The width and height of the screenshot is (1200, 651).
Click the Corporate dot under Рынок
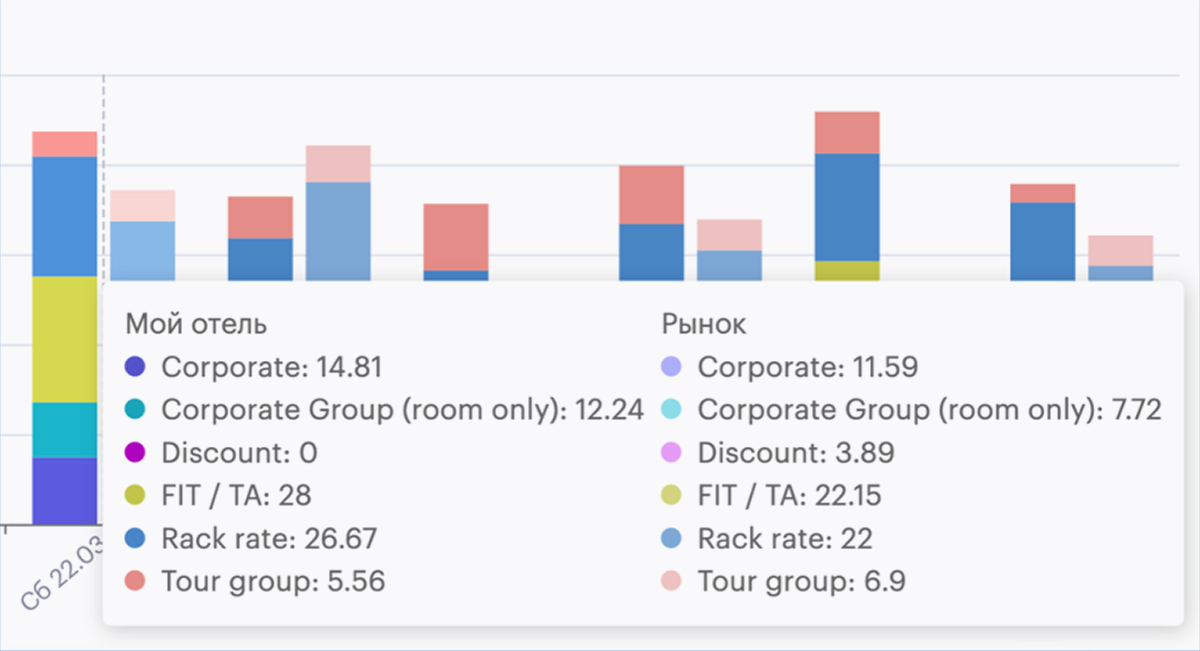coord(672,367)
